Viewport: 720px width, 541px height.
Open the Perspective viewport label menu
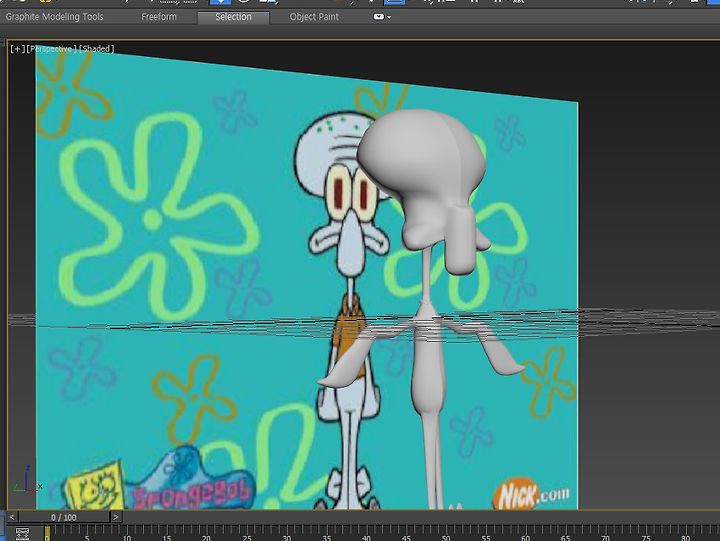pyautogui.click(x=51, y=49)
